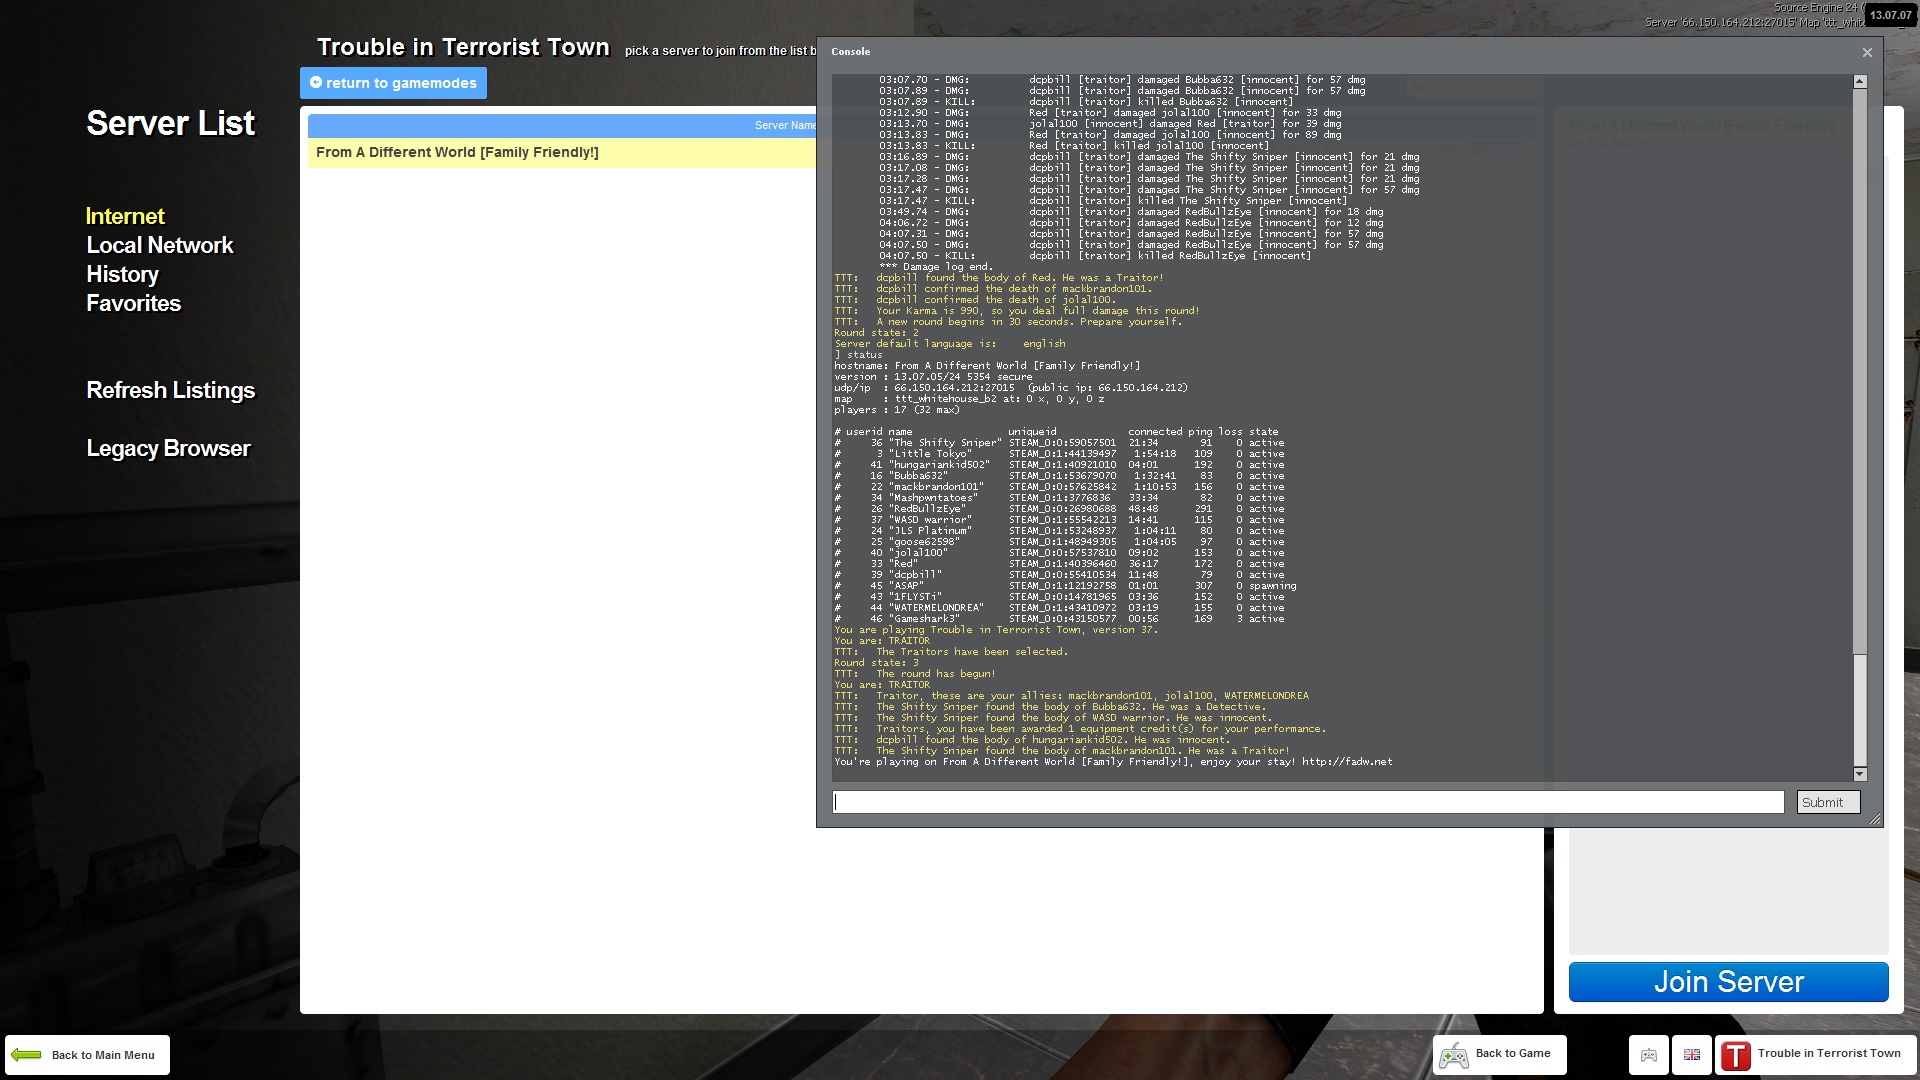Click the "Gameshark3" status row
The height and width of the screenshot is (1080, 1920).
coord(1059,619)
